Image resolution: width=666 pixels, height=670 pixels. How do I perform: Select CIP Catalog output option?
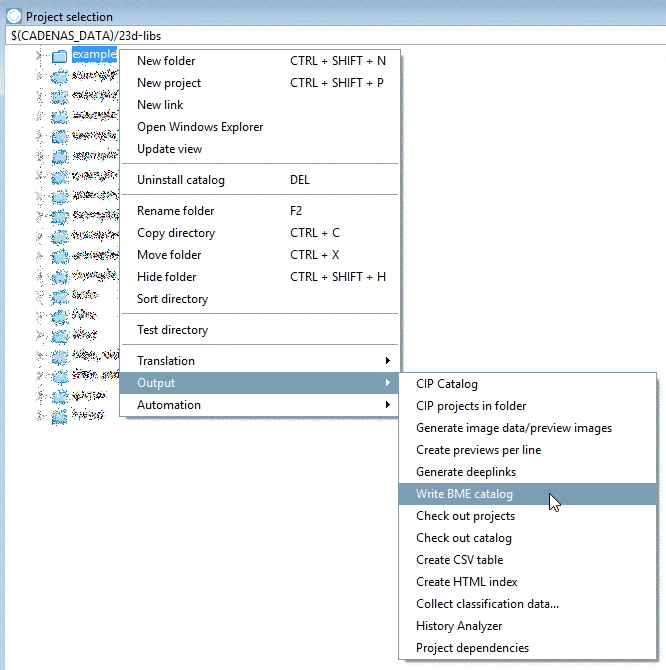[528, 384]
